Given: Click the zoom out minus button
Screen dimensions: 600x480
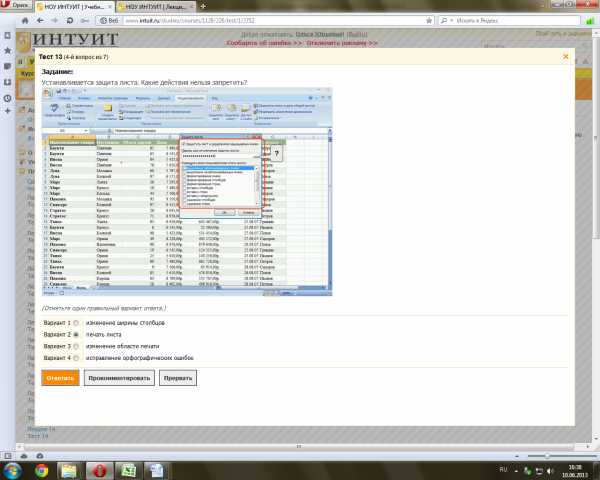Looking at the screenshot, I should (517, 456).
